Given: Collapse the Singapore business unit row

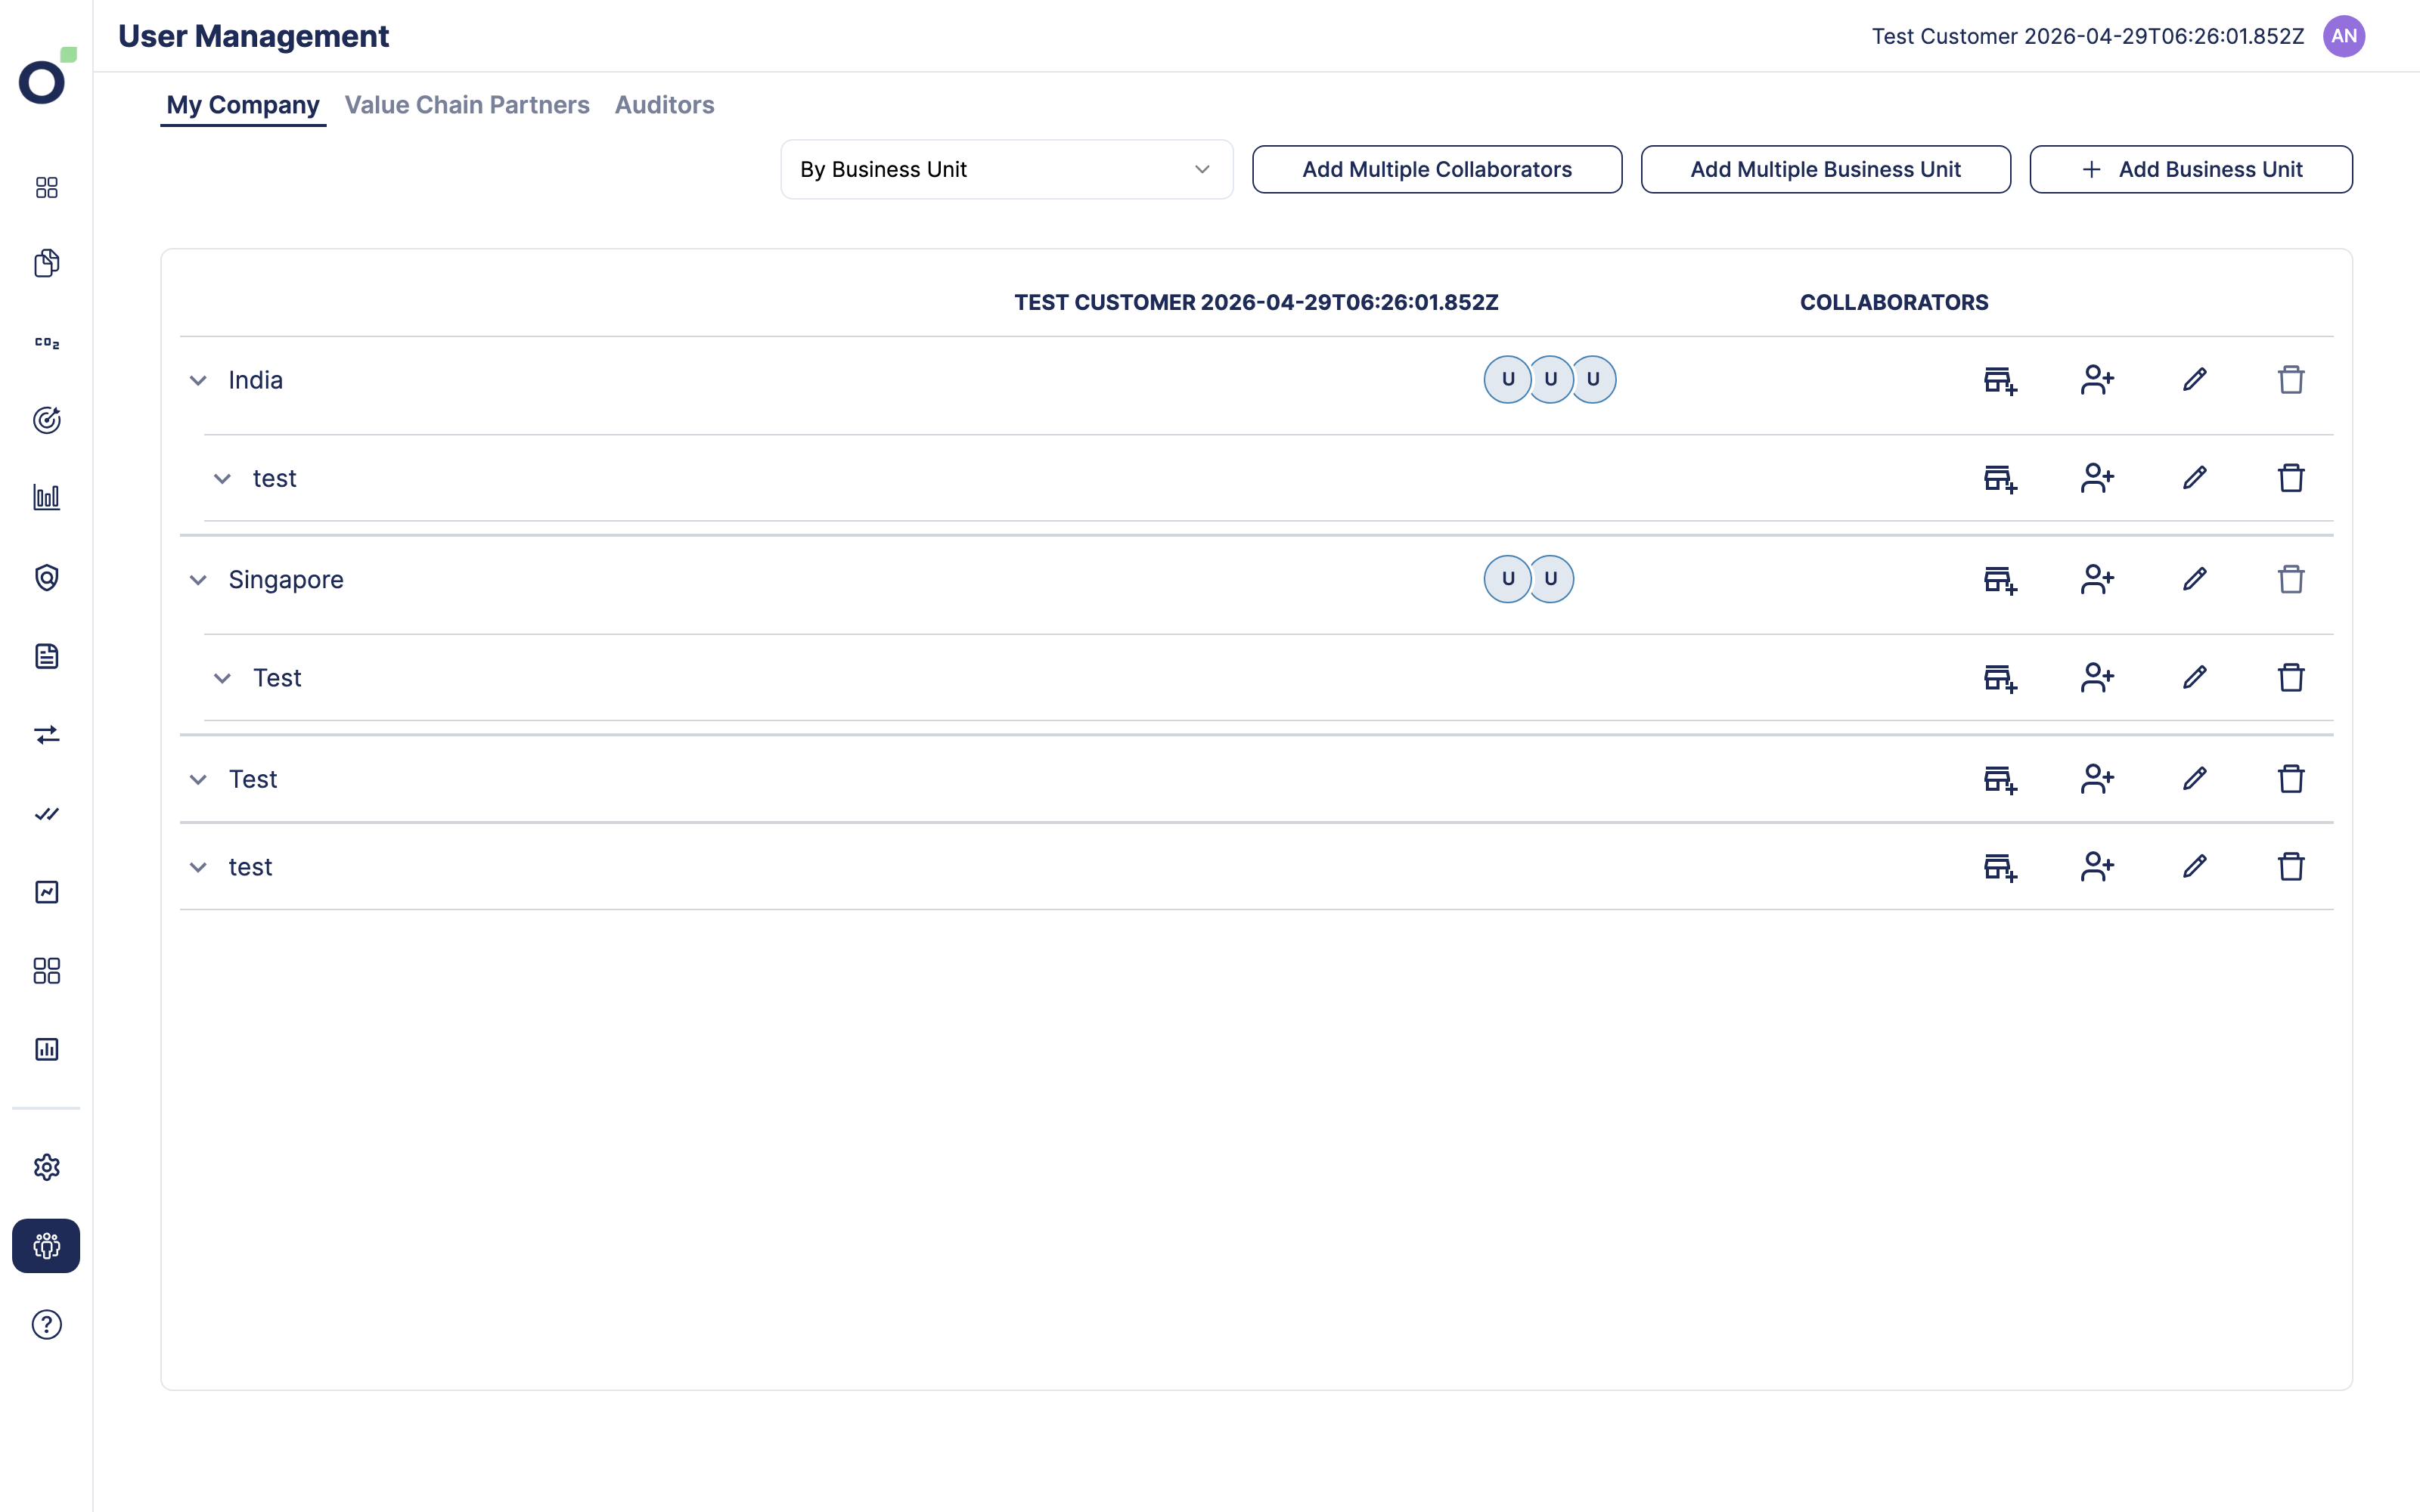Looking at the screenshot, I should (x=198, y=579).
